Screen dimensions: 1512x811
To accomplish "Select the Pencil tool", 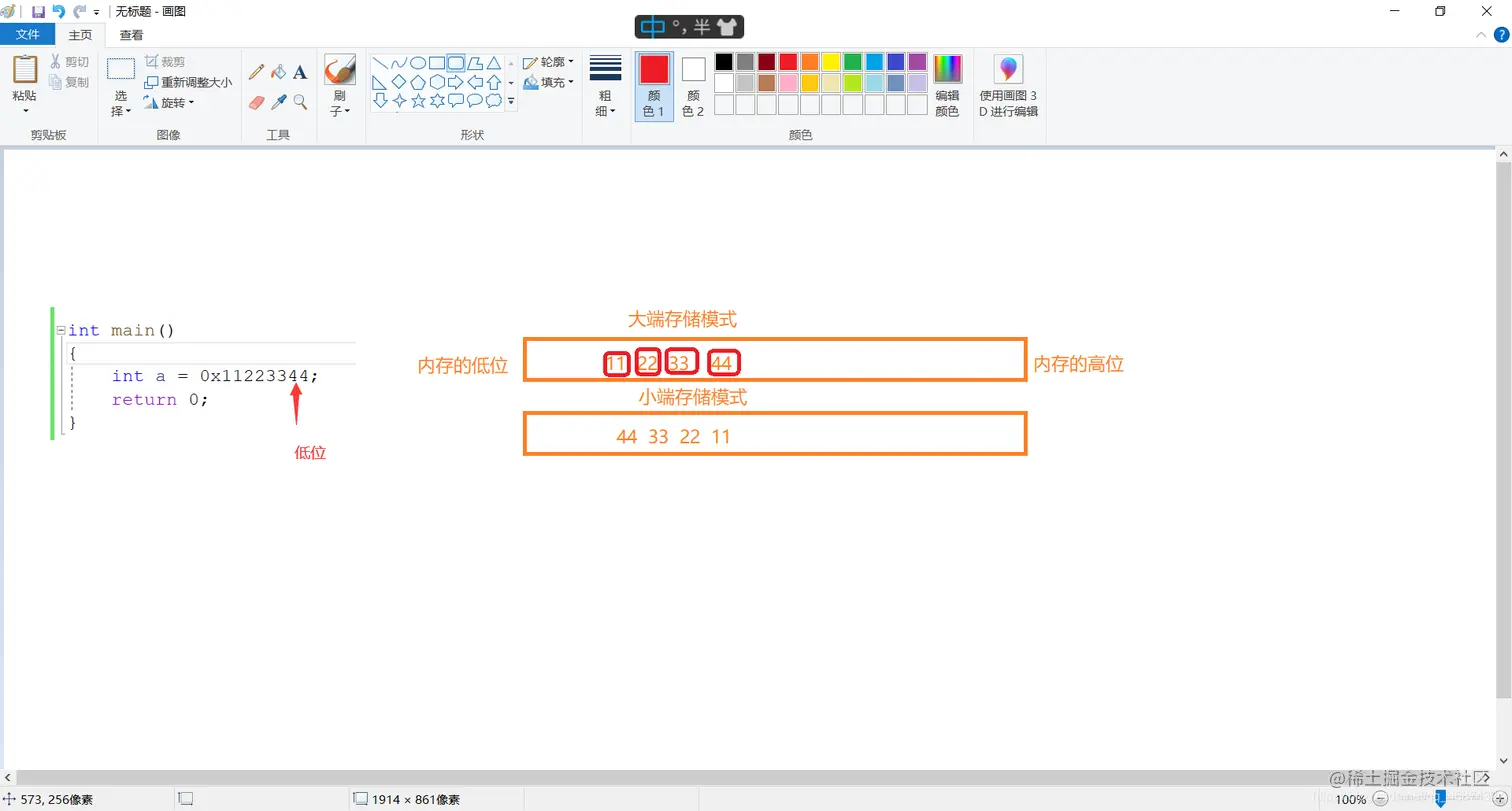I will (x=258, y=73).
